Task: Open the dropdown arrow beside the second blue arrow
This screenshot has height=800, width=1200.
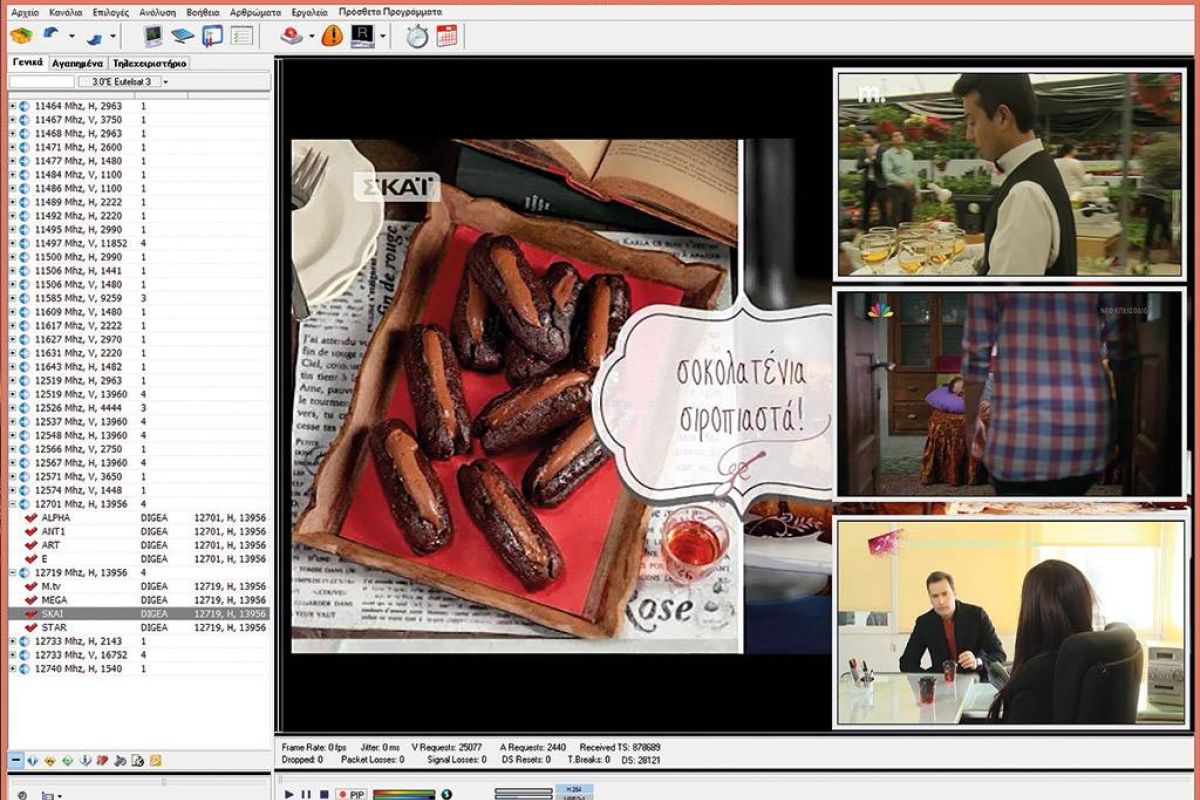Action: click(113, 37)
